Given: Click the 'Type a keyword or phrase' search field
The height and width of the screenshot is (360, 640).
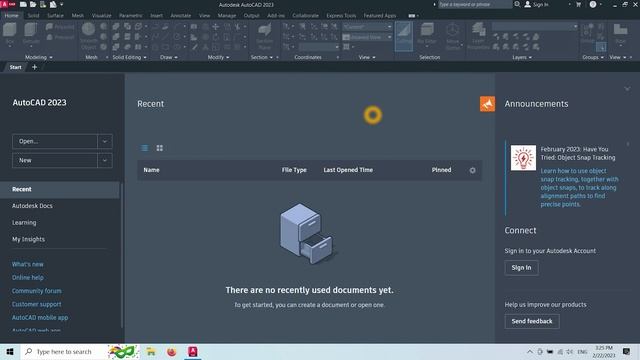Looking at the screenshot, I should [475, 4].
